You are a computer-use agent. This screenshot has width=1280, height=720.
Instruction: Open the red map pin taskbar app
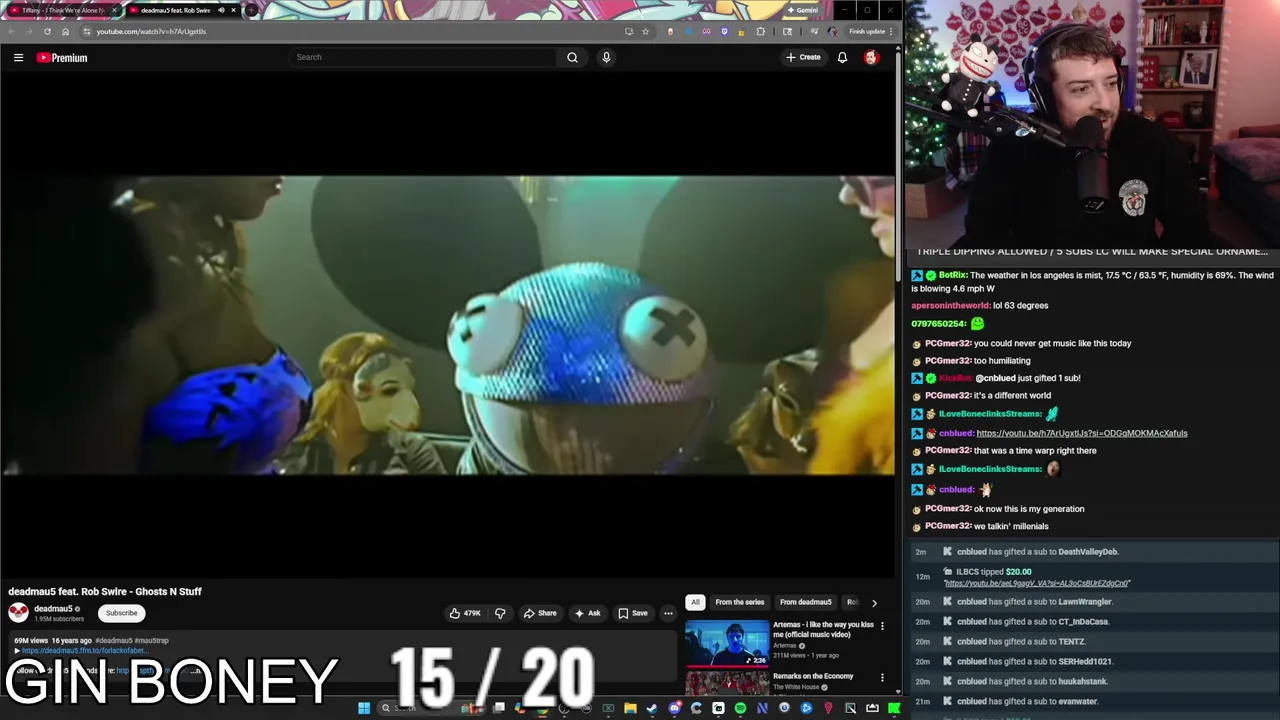point(828,708)
